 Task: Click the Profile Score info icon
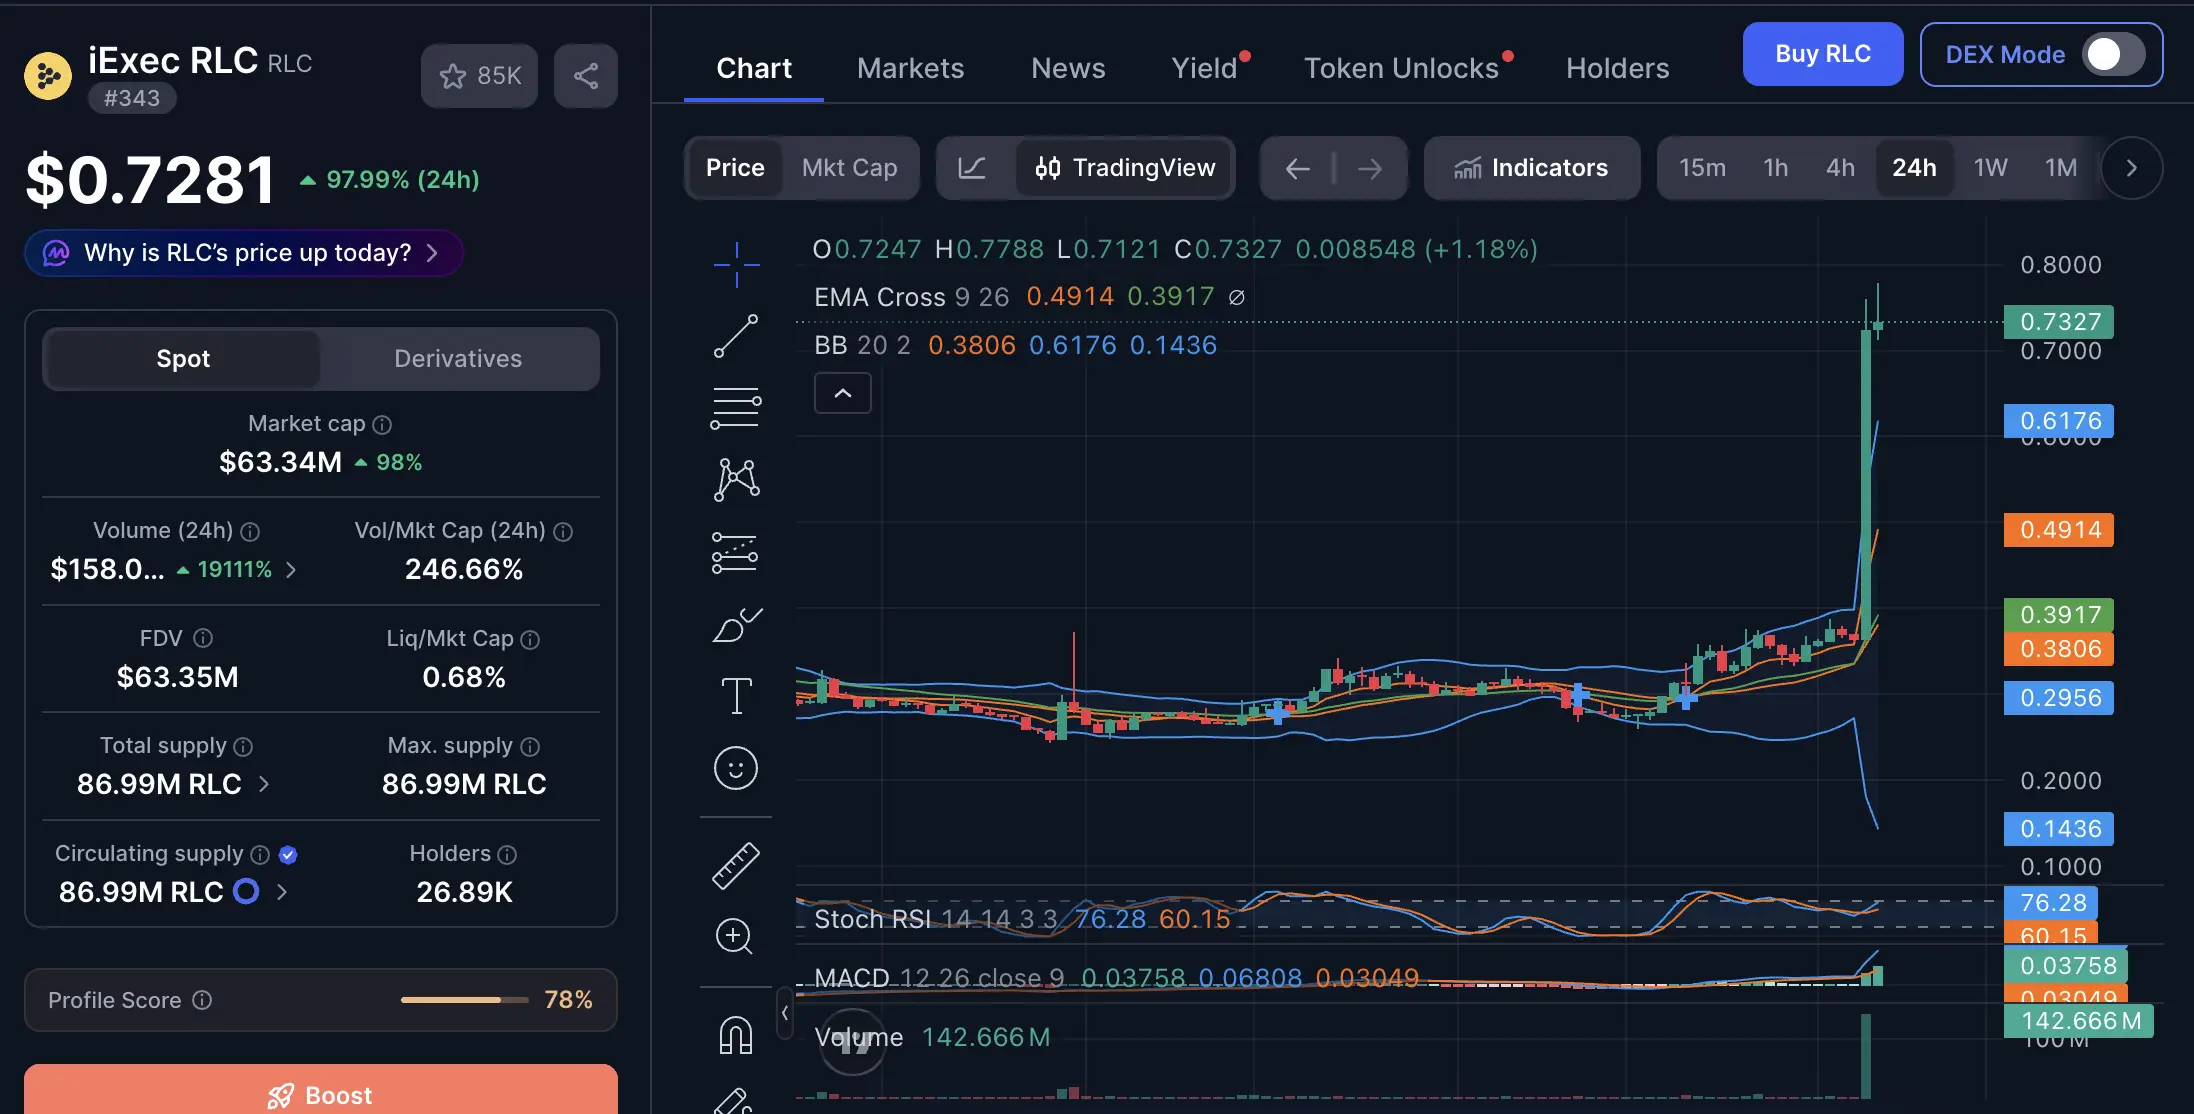click(202, 1000)
